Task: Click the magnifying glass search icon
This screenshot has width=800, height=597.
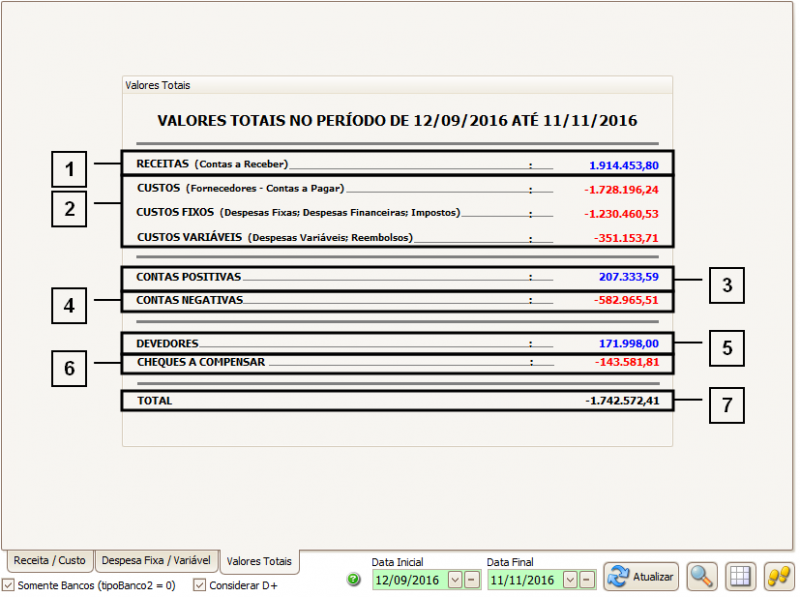Action: coord(702,576)
